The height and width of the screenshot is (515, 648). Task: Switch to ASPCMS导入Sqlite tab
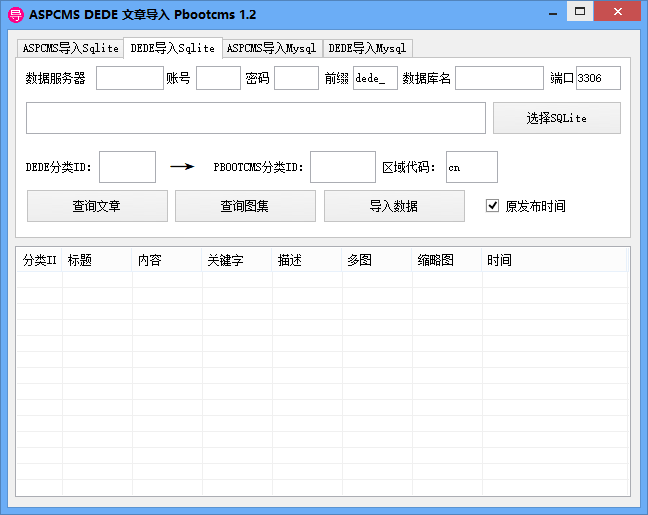[70, 48]
